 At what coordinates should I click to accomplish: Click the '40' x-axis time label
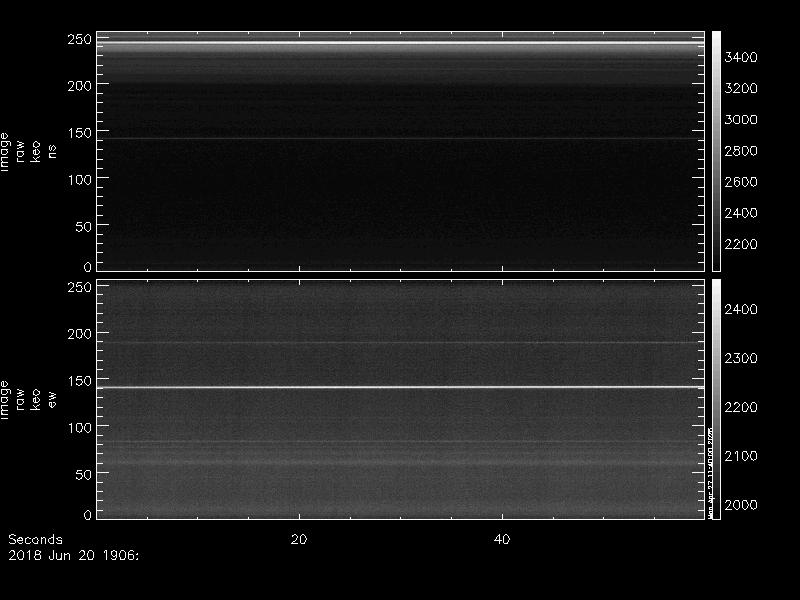(502, 539)
